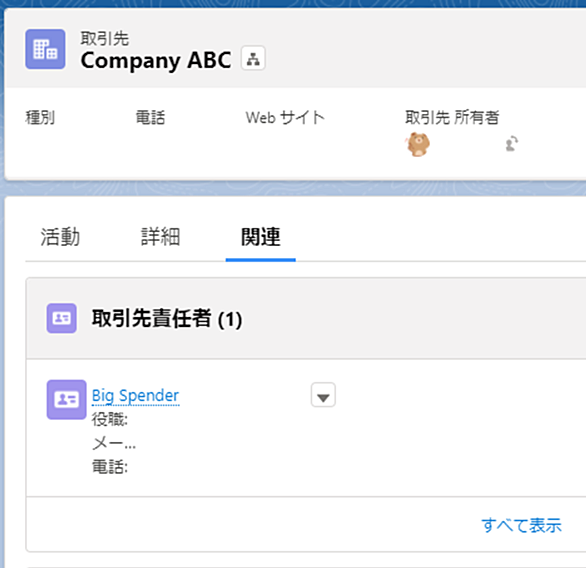The height and width of the screenshot is (568, 586).
Task: Click the change owner icon
Action: tap(512, 143)
